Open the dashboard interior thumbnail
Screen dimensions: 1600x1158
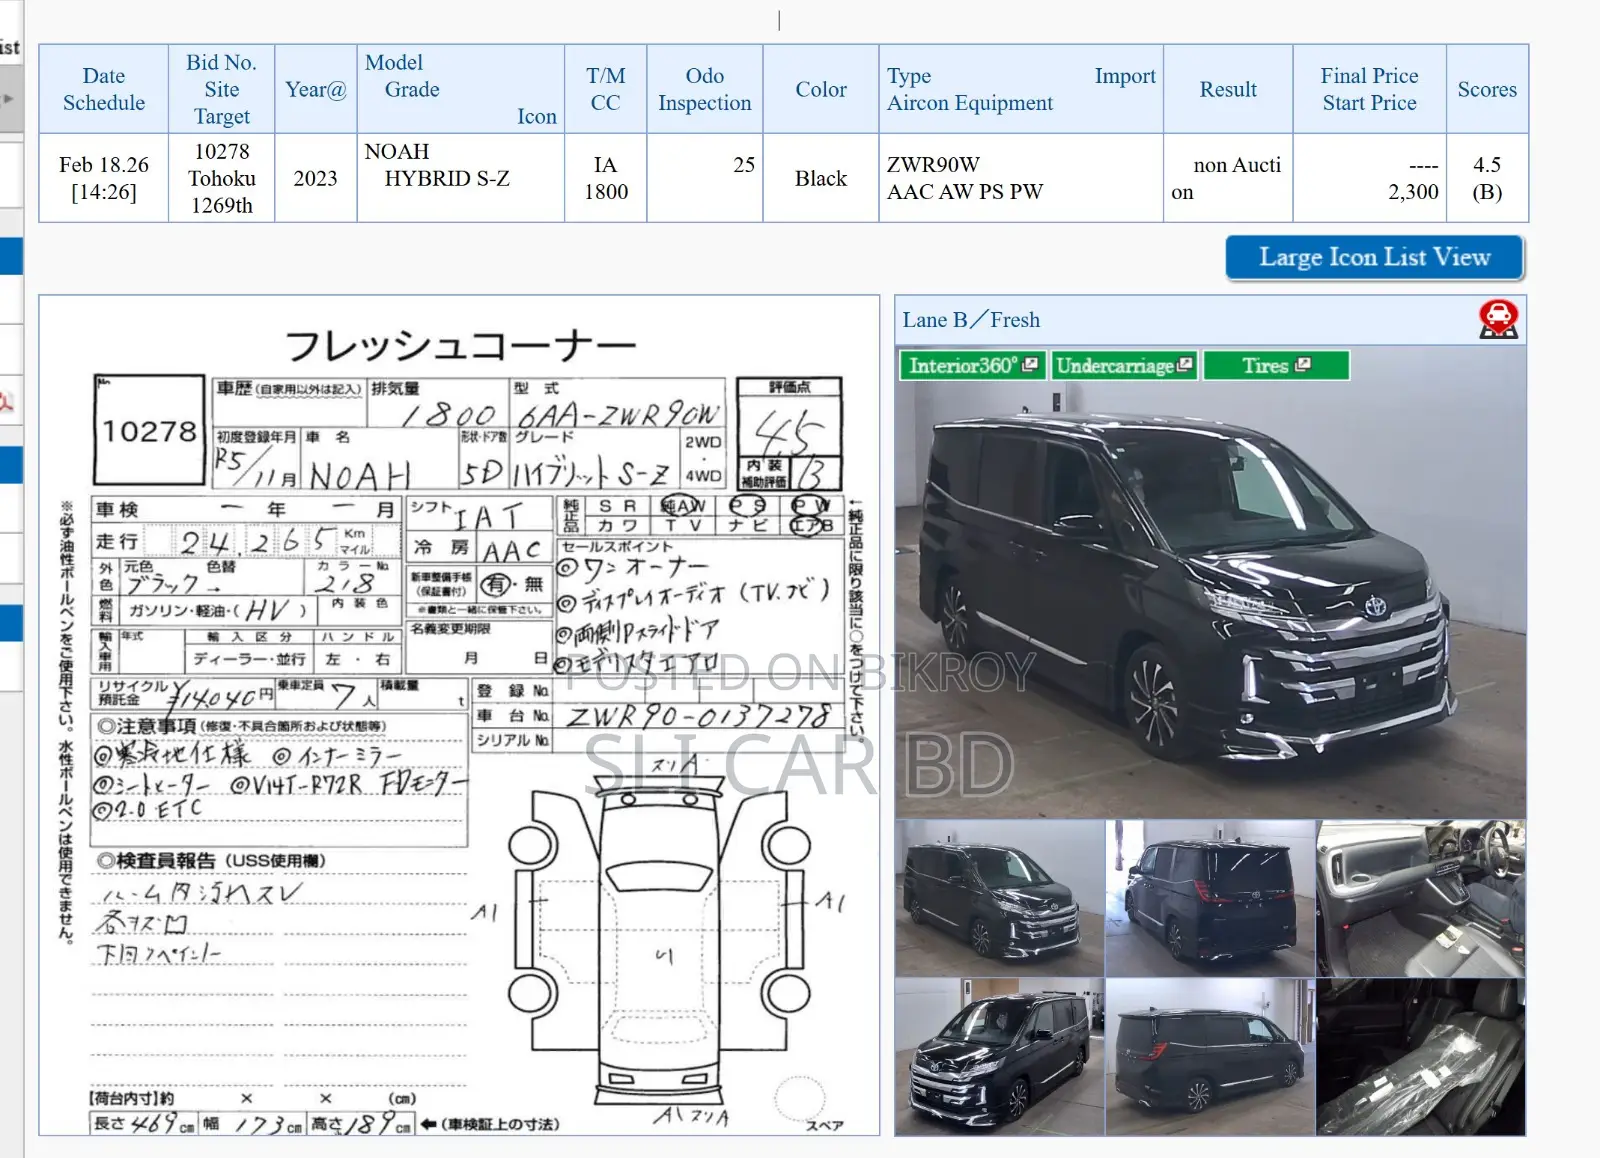click(1421, 898)
